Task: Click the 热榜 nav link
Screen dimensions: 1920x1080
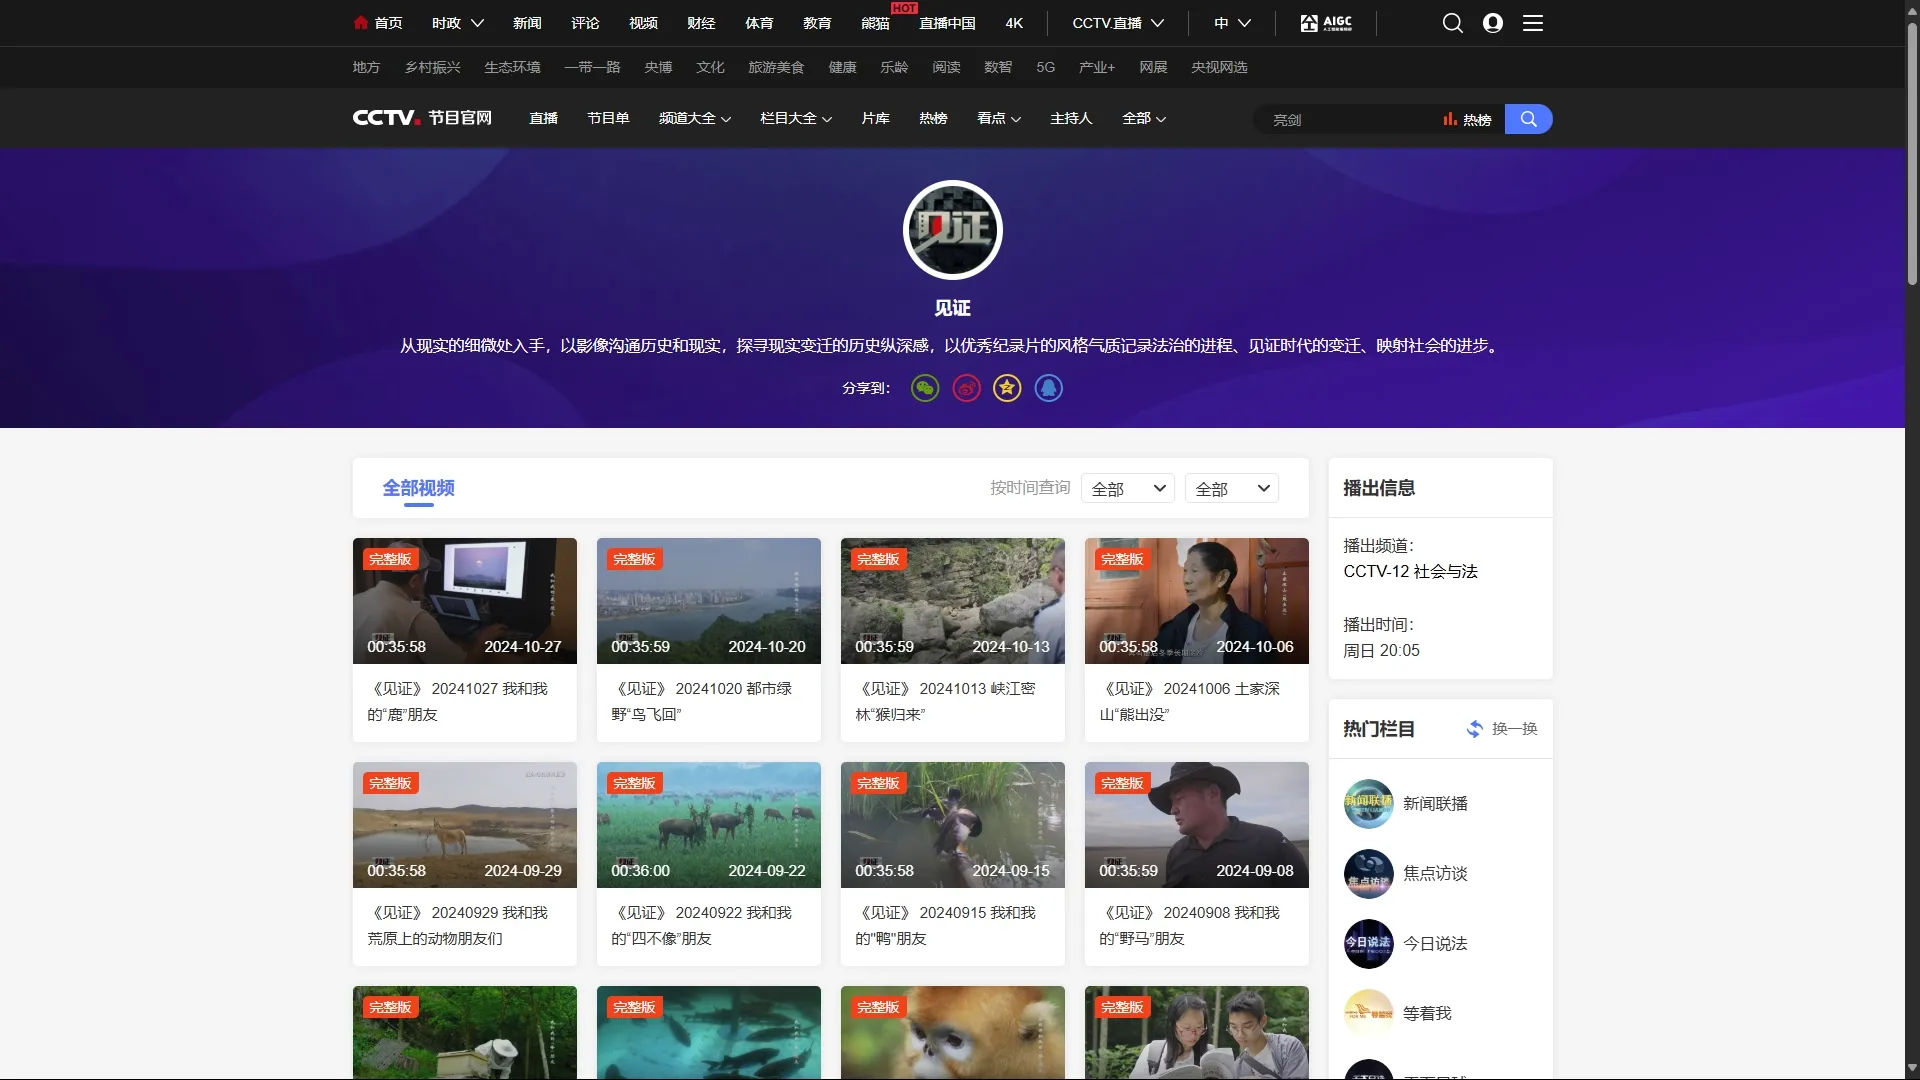Action: click(x=933, y=118)
